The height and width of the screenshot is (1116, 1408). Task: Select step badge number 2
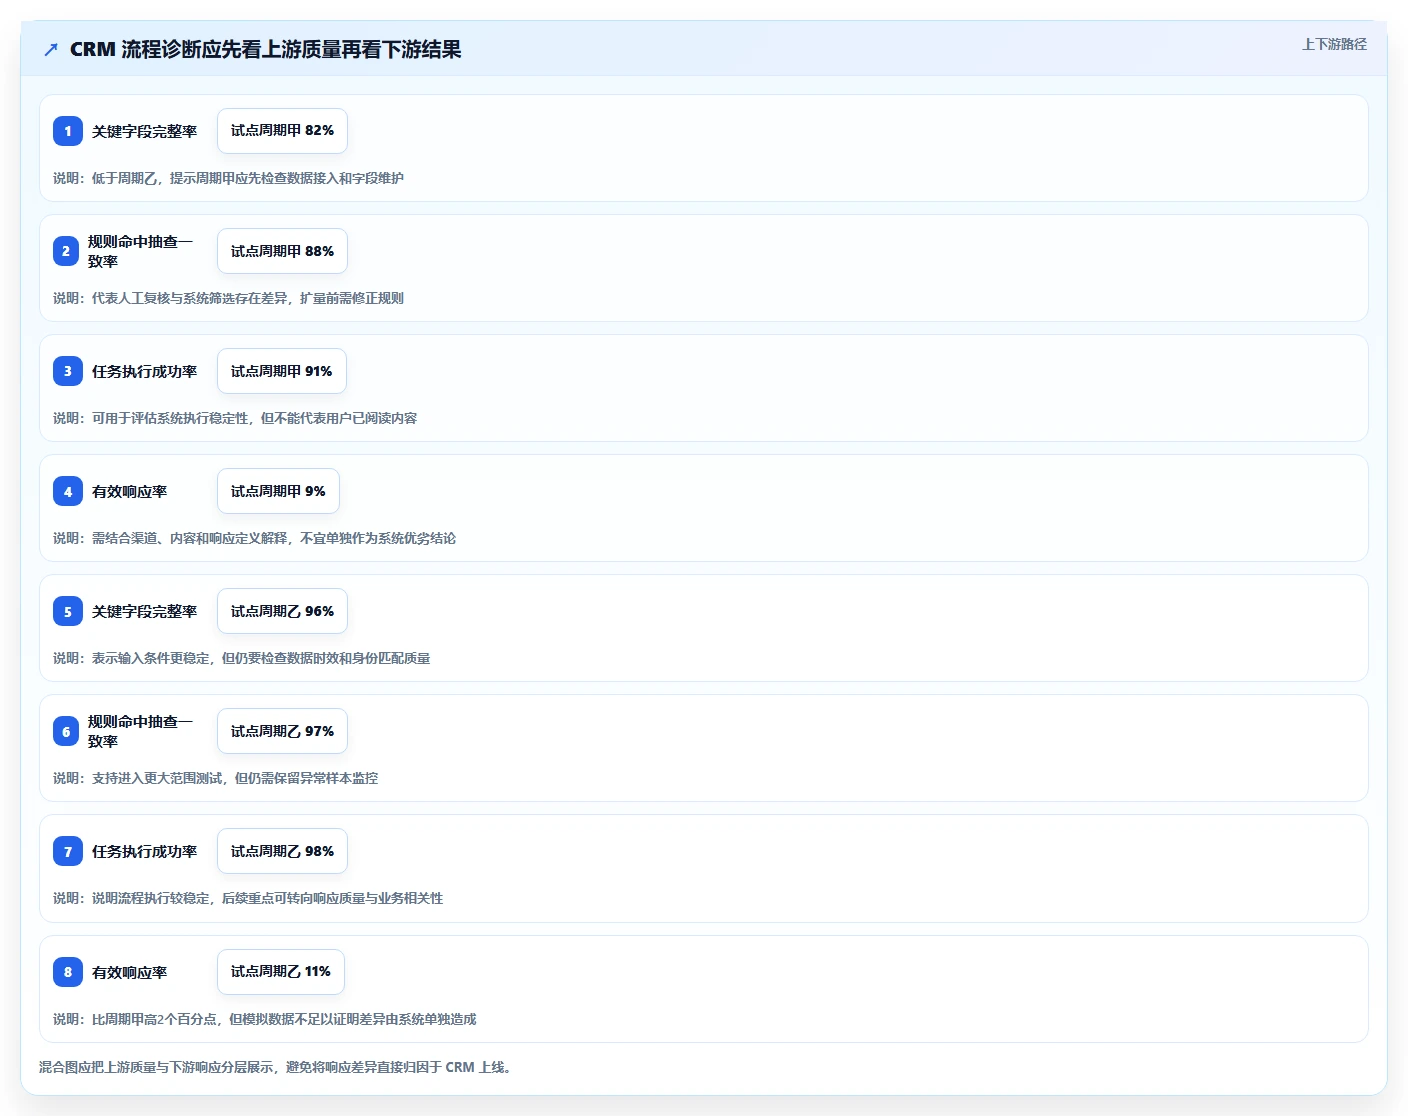[66, 251]
